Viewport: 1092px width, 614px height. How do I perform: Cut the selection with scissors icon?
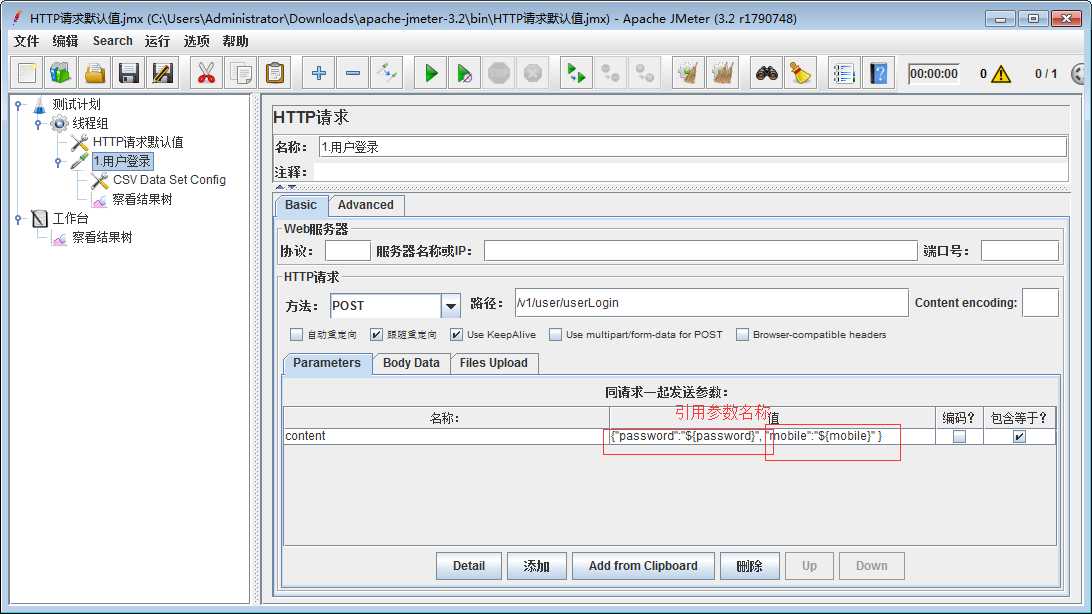pyautogui.click(x=206, y=73)
